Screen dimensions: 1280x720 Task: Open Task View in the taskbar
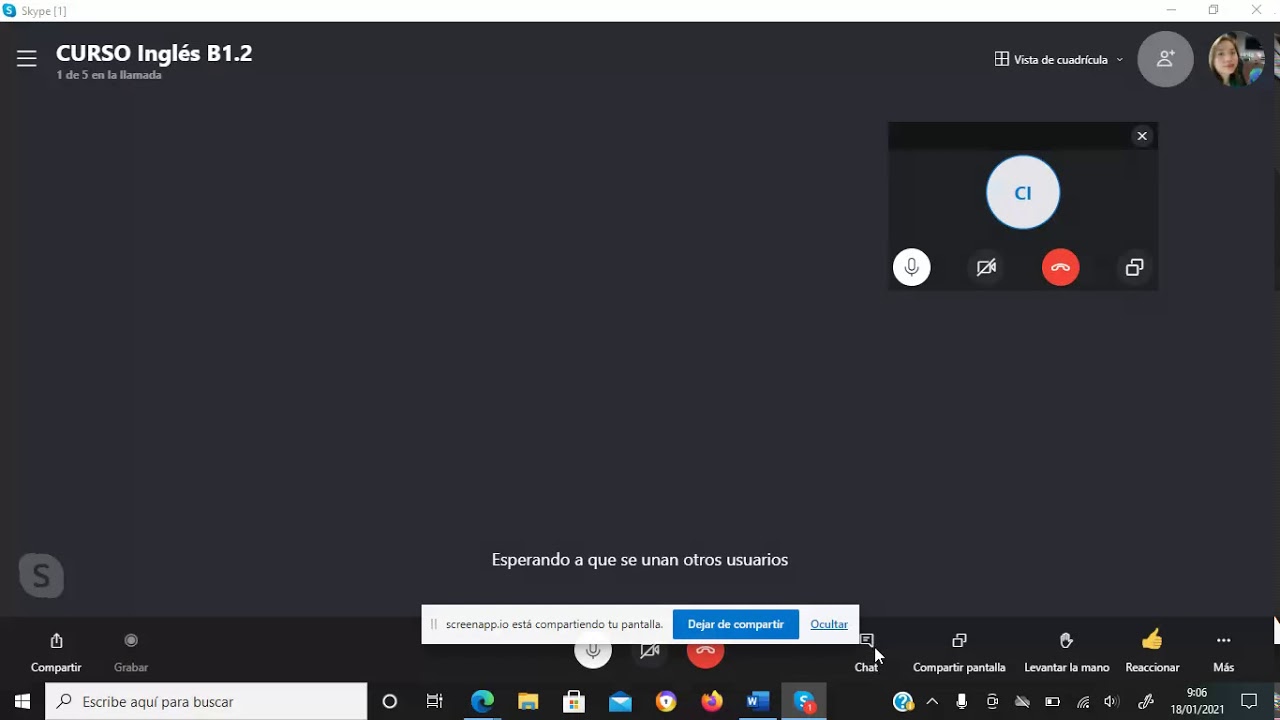coord(435,702)
